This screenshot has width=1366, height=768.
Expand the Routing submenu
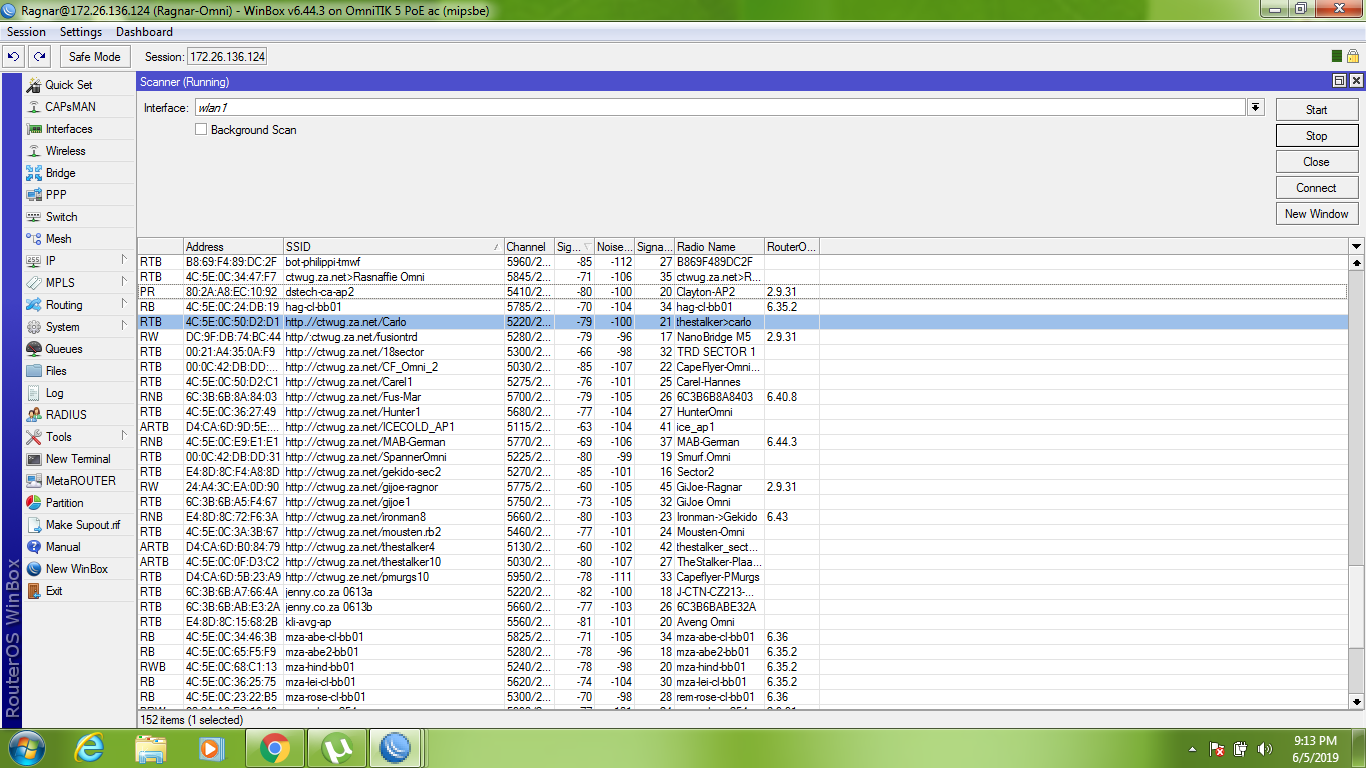click(64, 305)
